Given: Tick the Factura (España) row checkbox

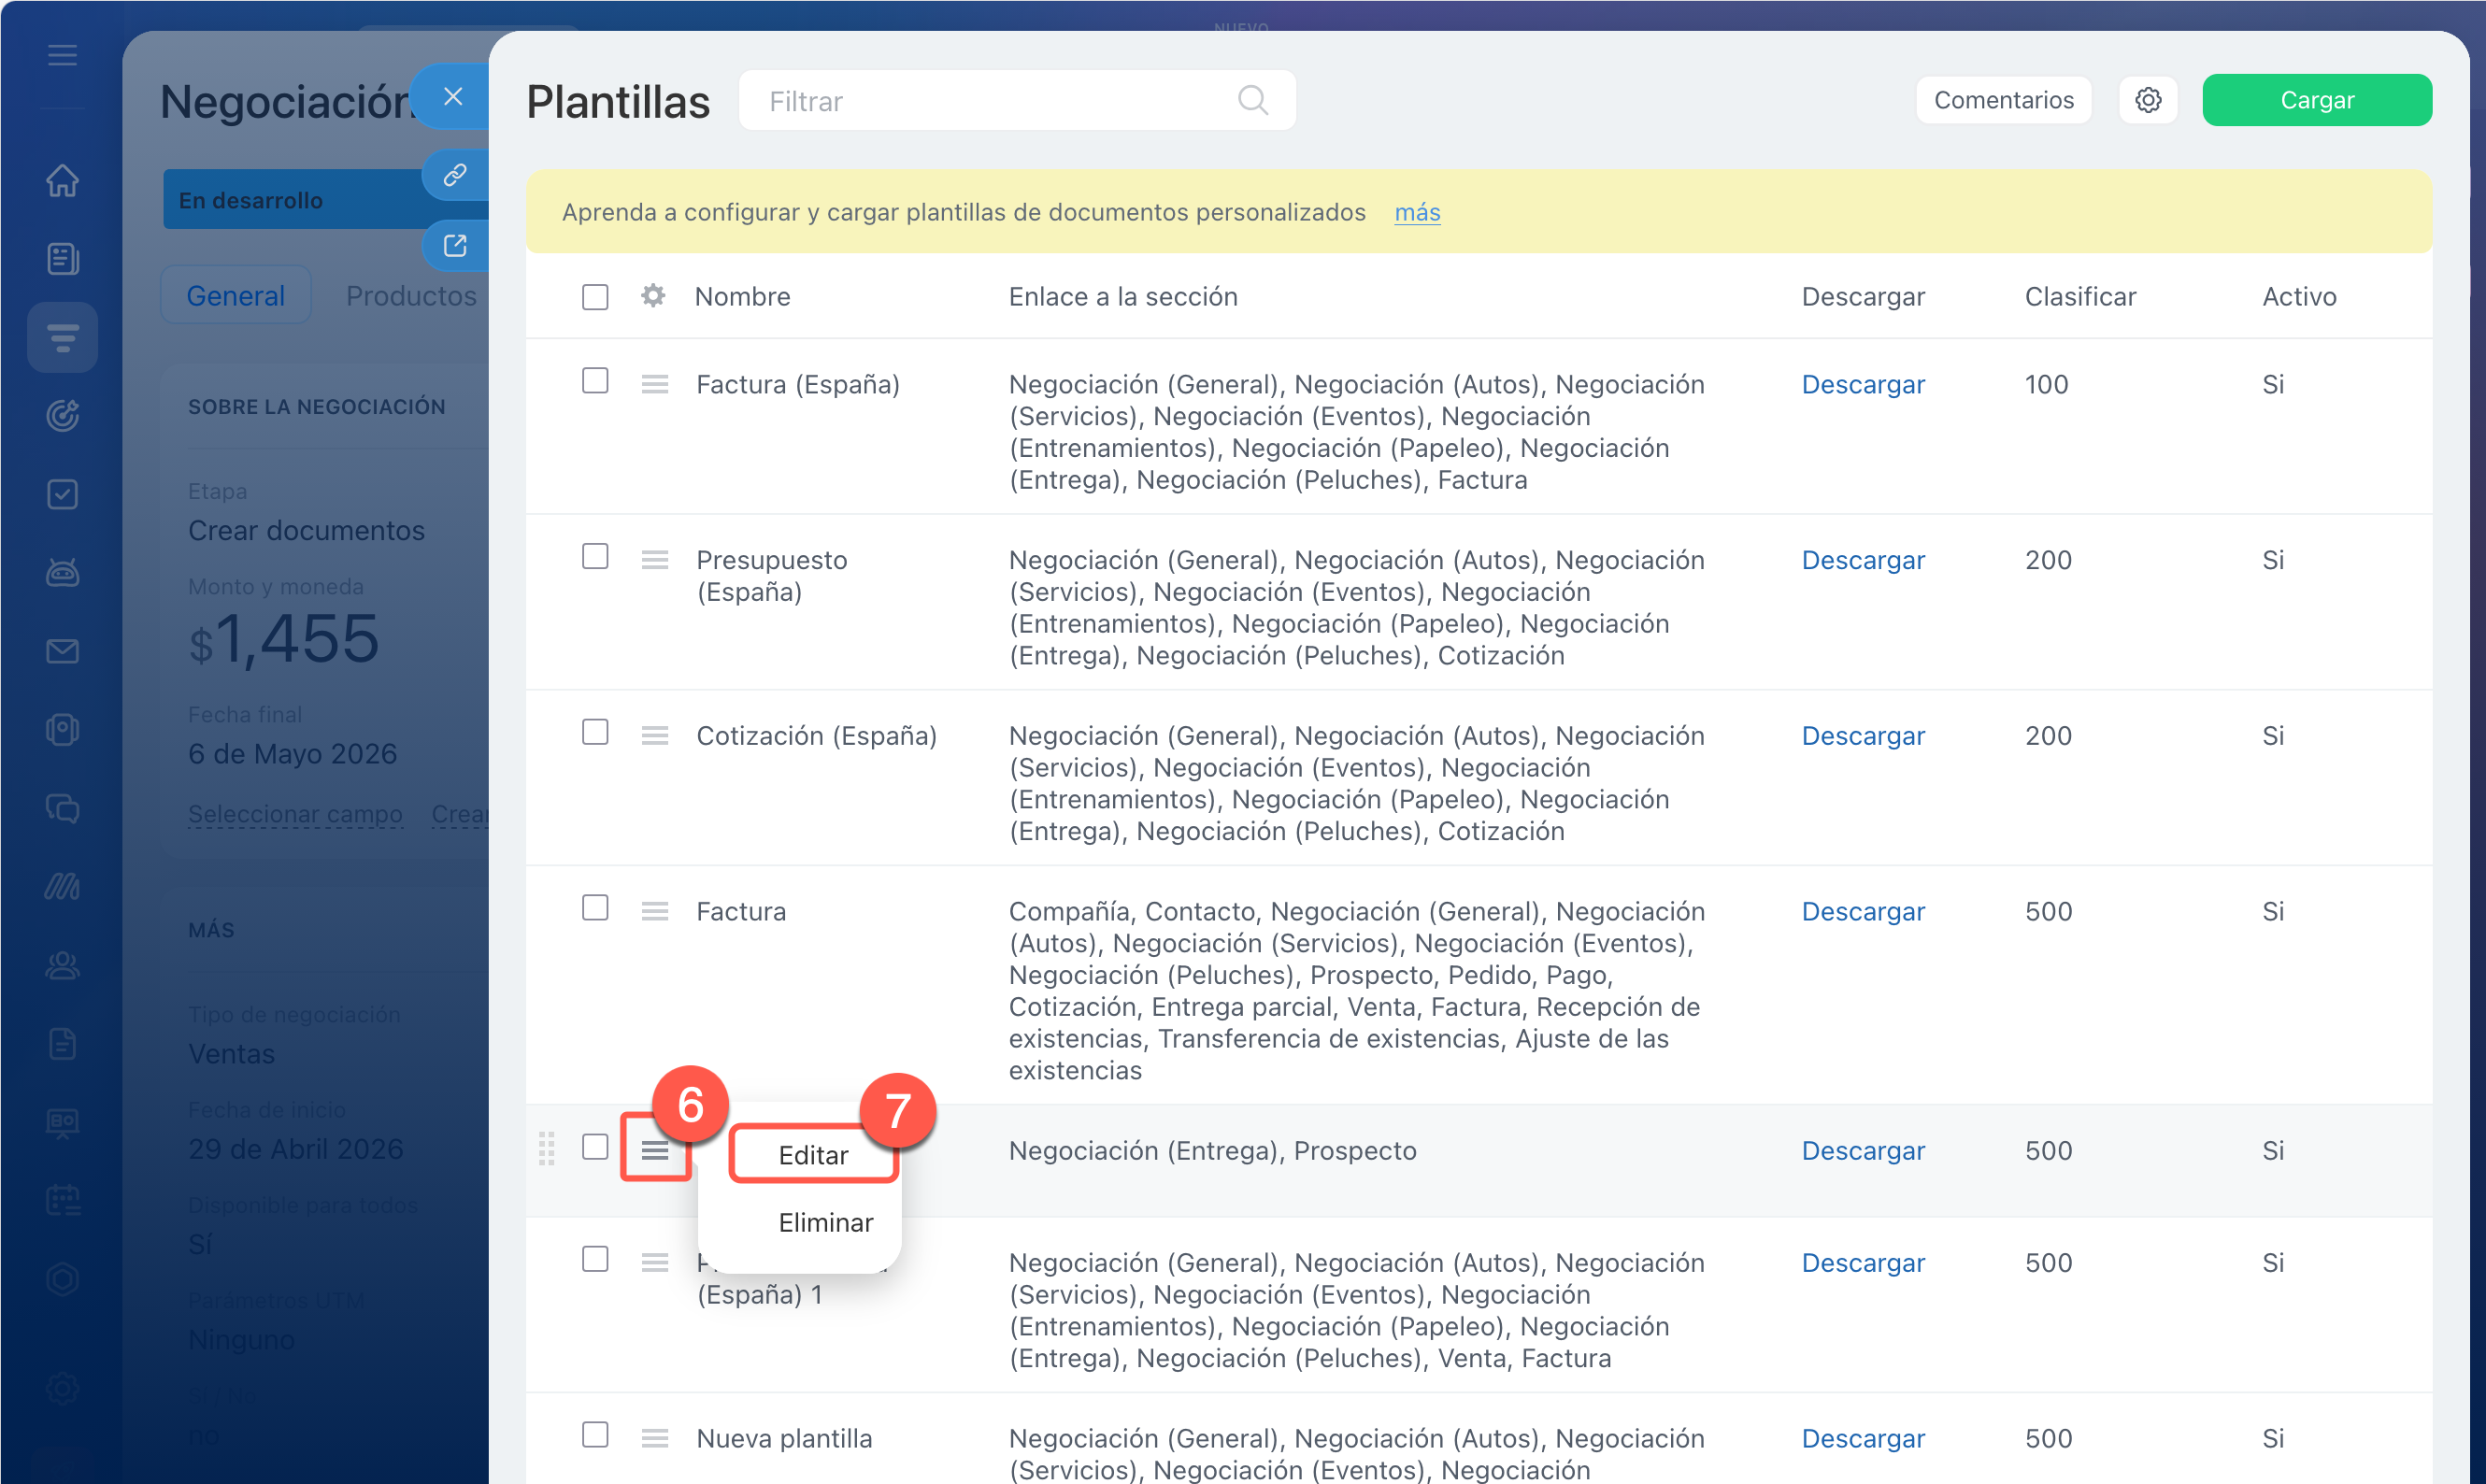Looking at the screenshot, I should pyautogui.click(x=595, y=381).
